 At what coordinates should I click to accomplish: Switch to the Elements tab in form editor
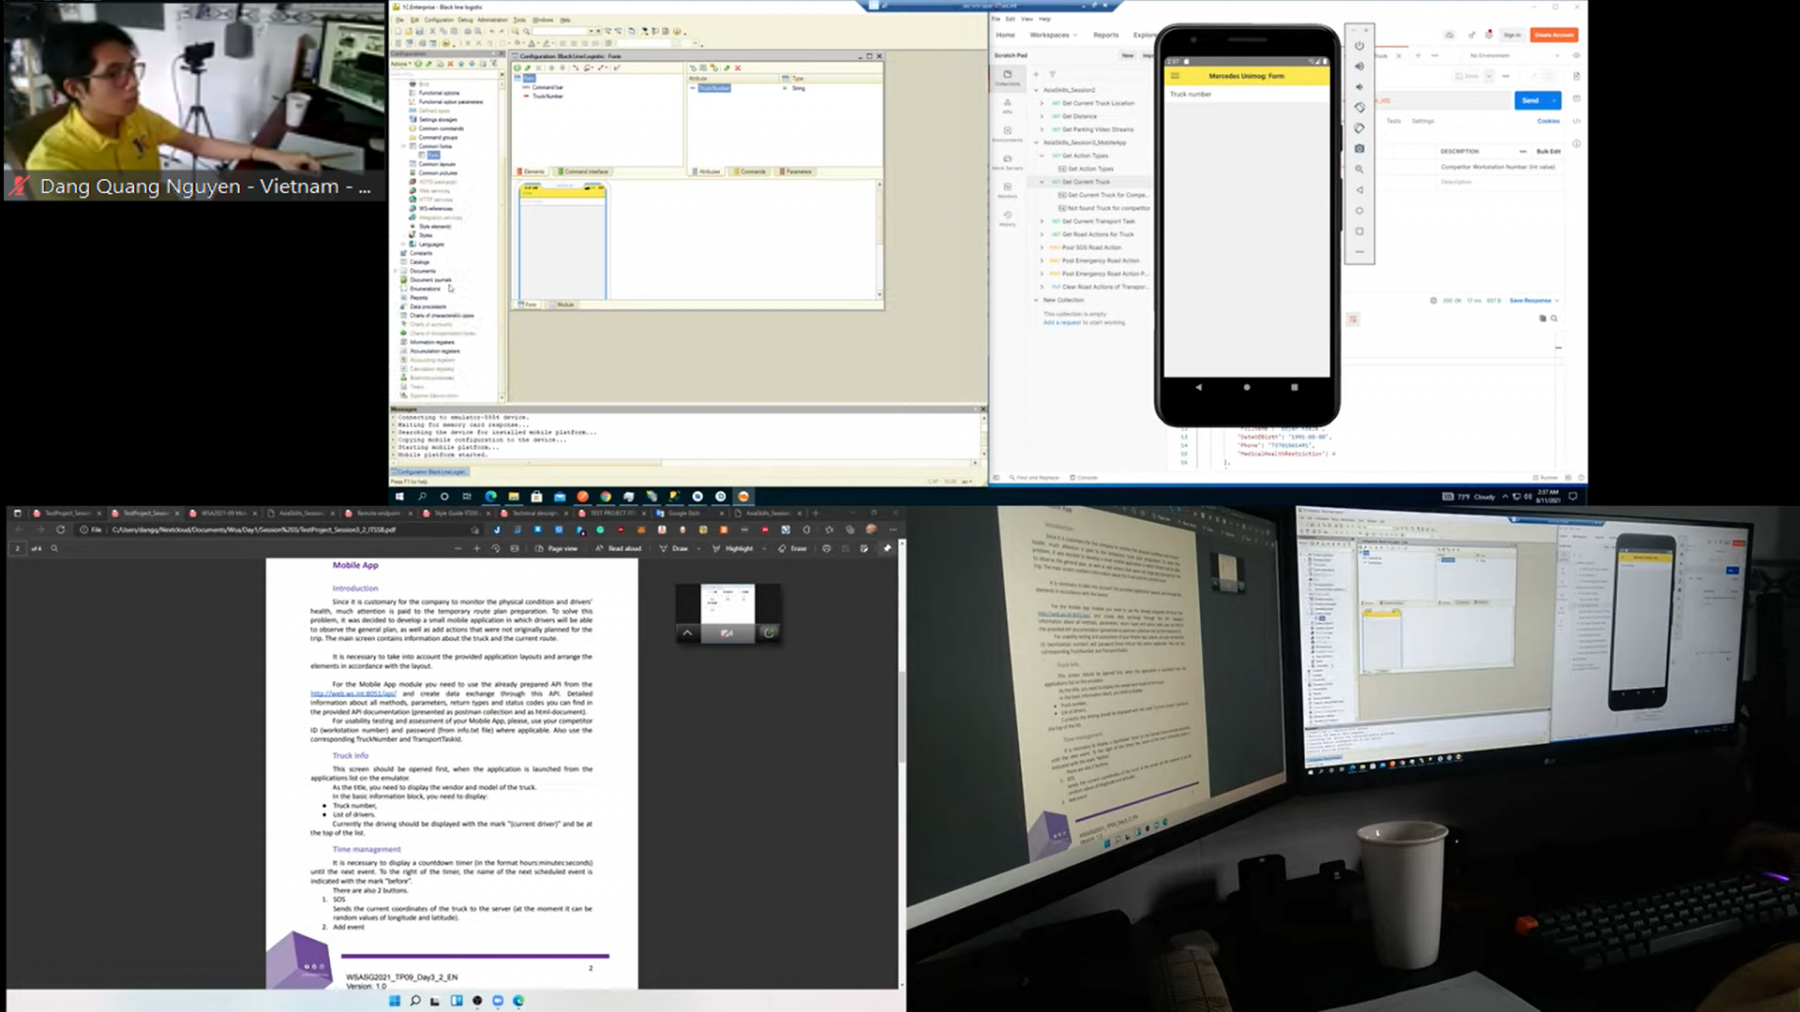click(532, 171)
